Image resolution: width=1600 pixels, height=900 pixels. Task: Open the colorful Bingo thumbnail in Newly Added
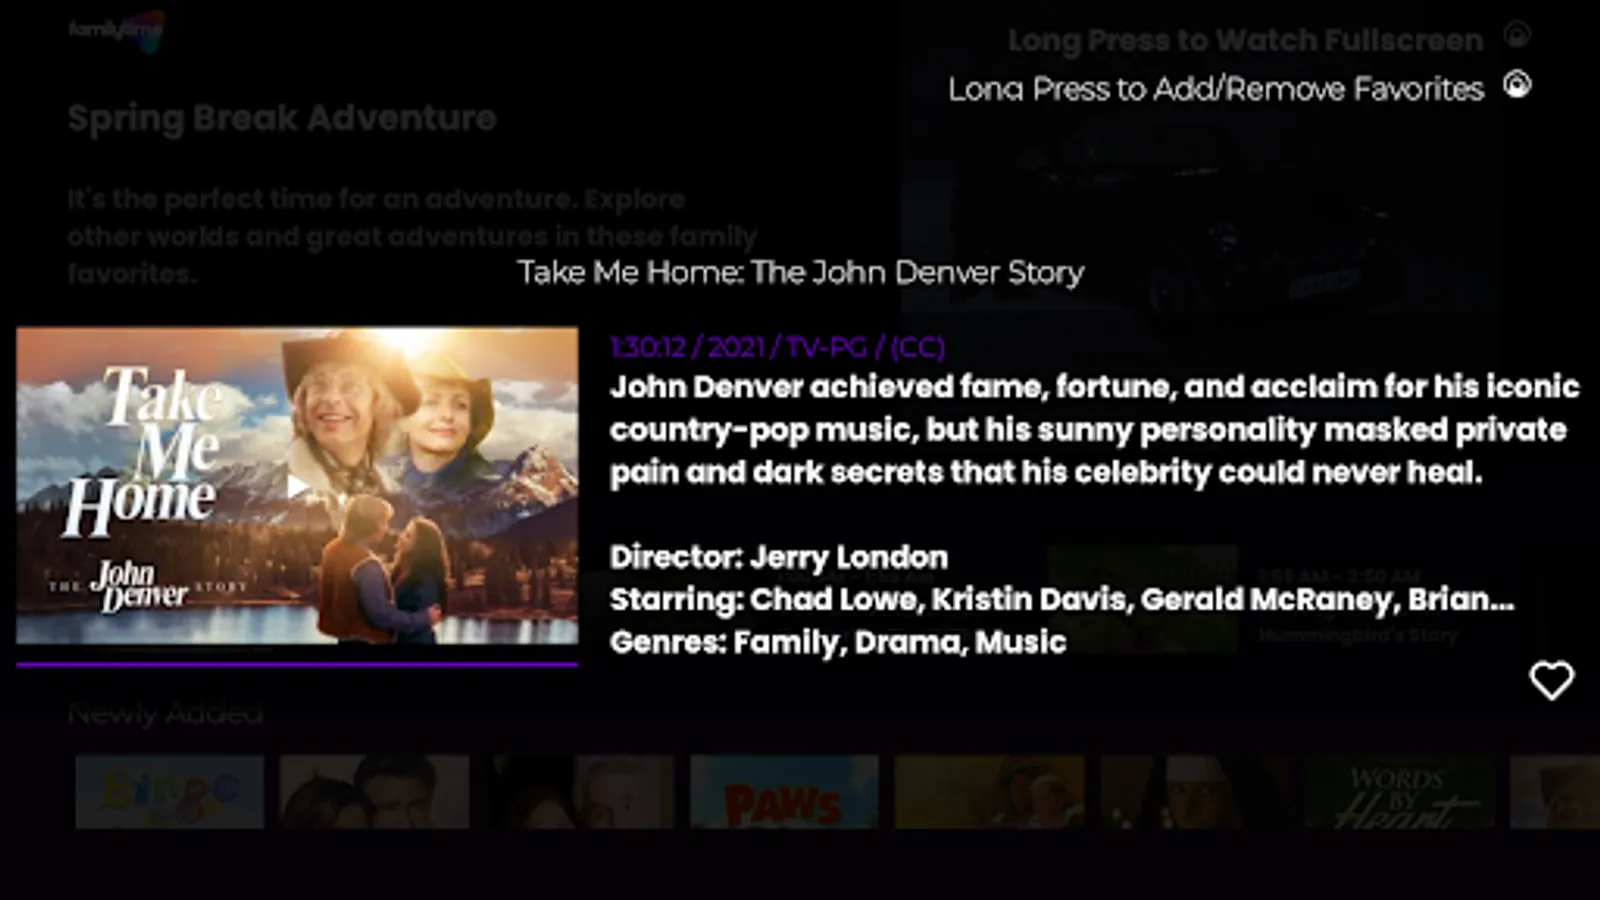point(170,792)
